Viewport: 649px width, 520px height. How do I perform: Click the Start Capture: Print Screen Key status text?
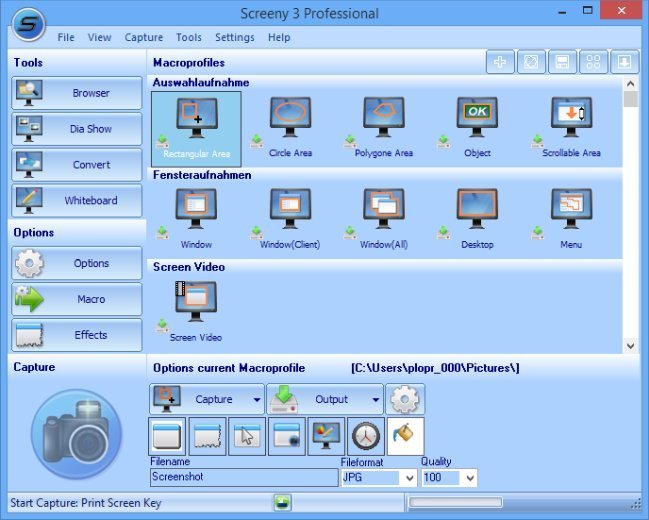coord(86,503)
